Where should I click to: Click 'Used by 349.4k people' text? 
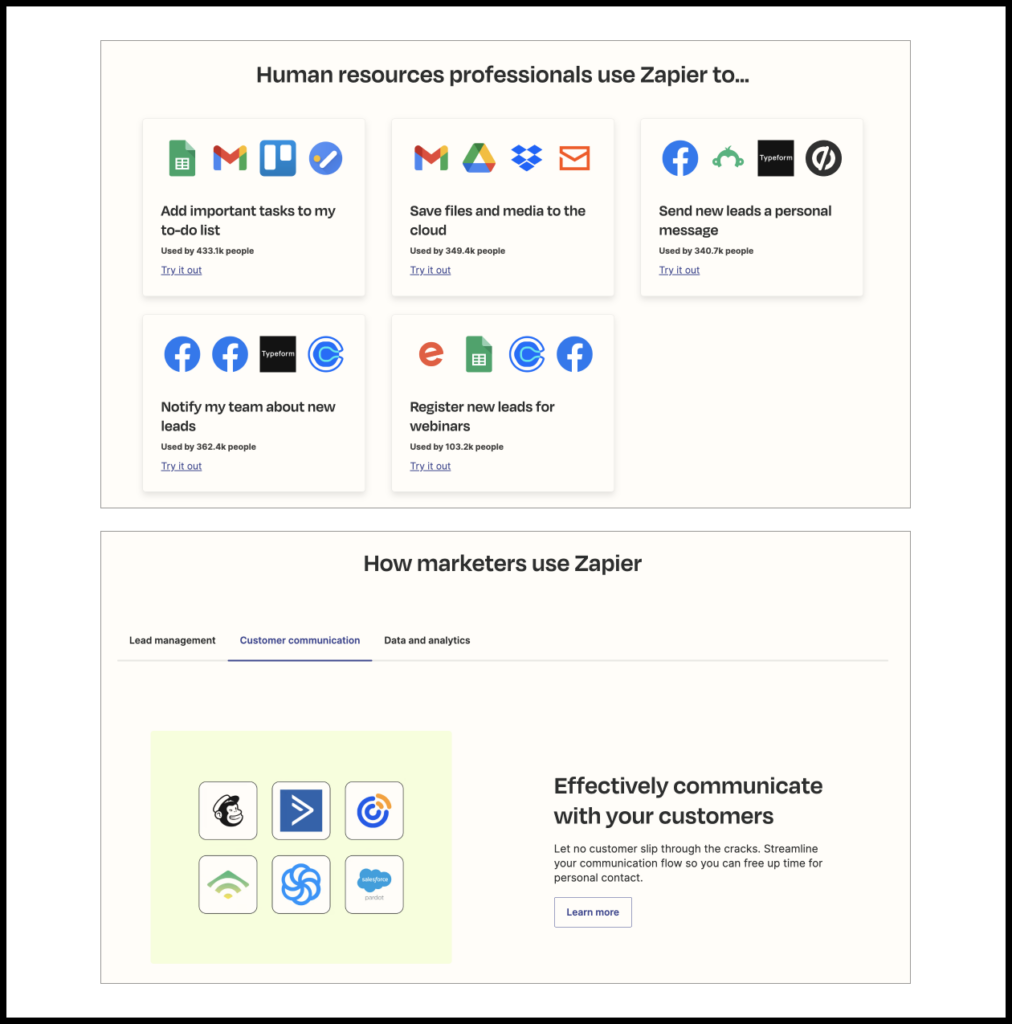458,251
